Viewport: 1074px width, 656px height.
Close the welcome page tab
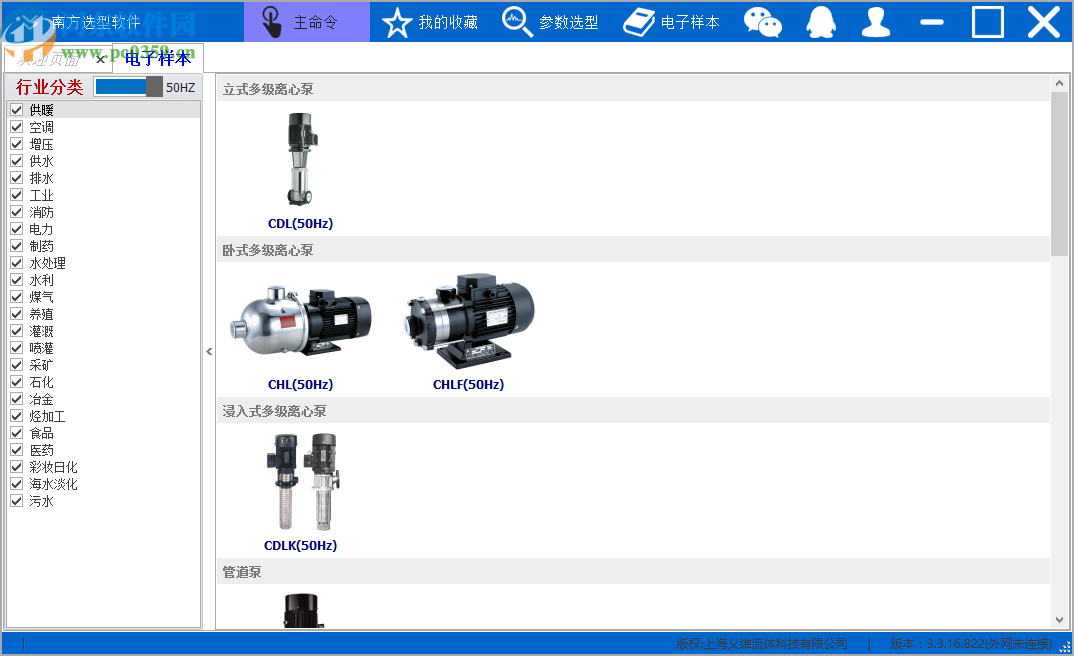(101, 60)
